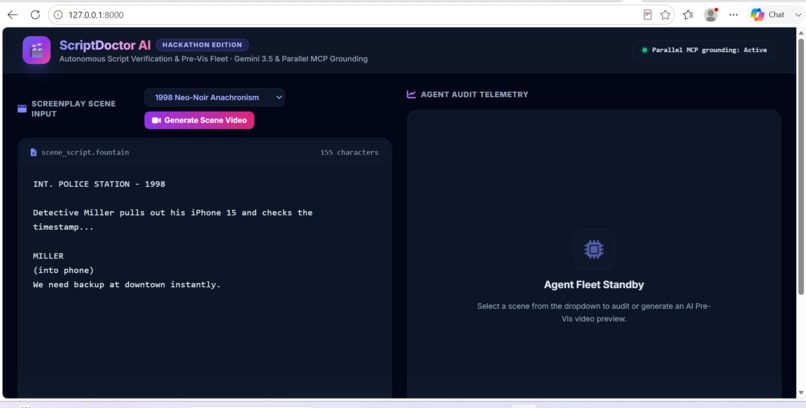Click the line We need backup at downtown instantly.
Viewport: 806px width, 408px height.
pyautogui.click(x=126, y=285)
